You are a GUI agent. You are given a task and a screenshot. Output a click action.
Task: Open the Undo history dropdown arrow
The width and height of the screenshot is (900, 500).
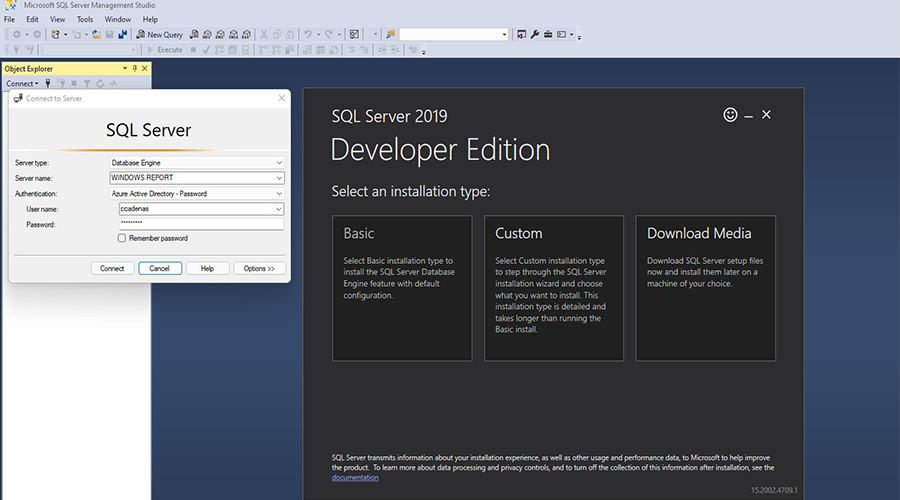pos(319,34)
